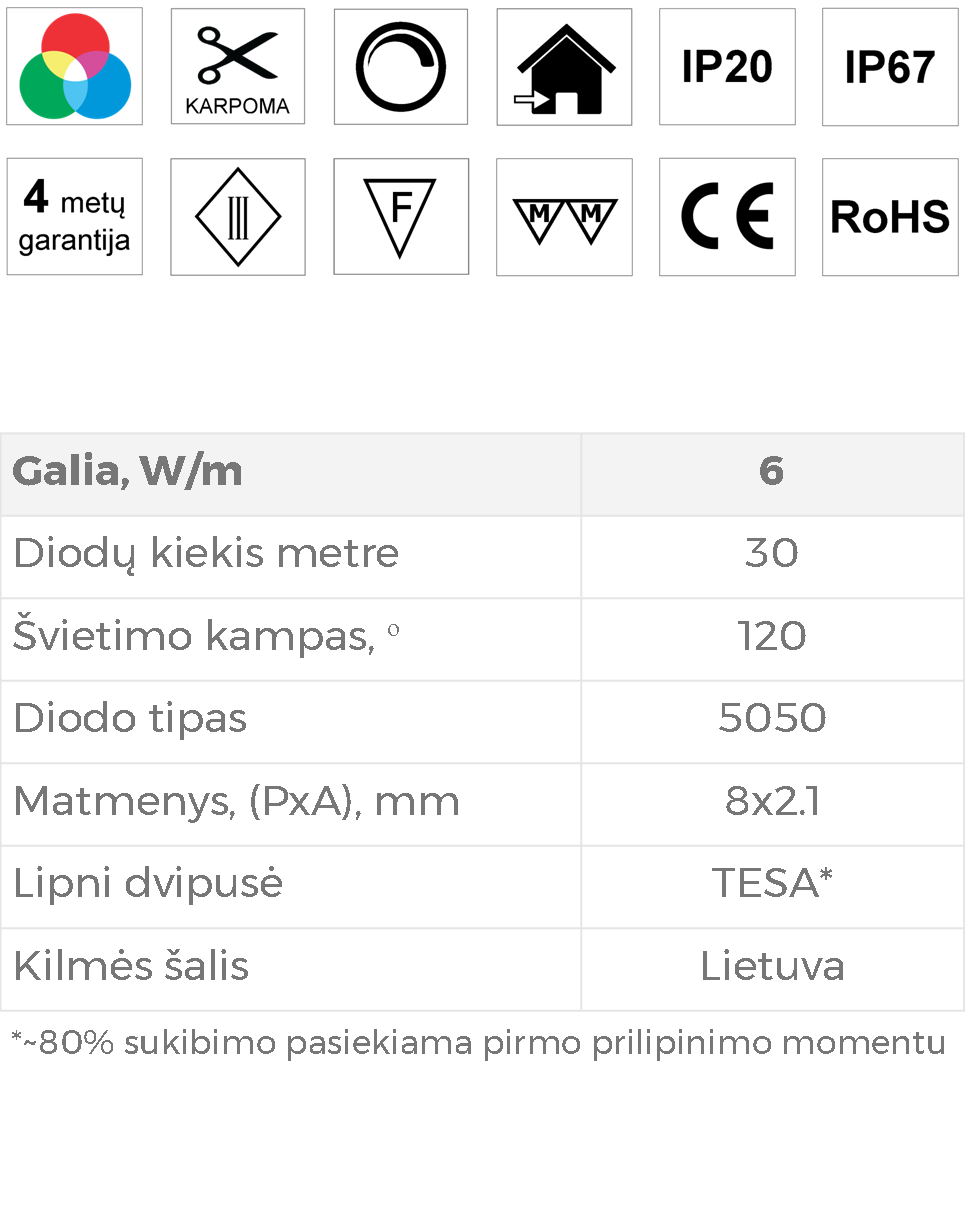Screen dimensions: 965x1208
Task: Click the RoHS compliance icon
Action: pyautogui.click(x=890, y=216)
